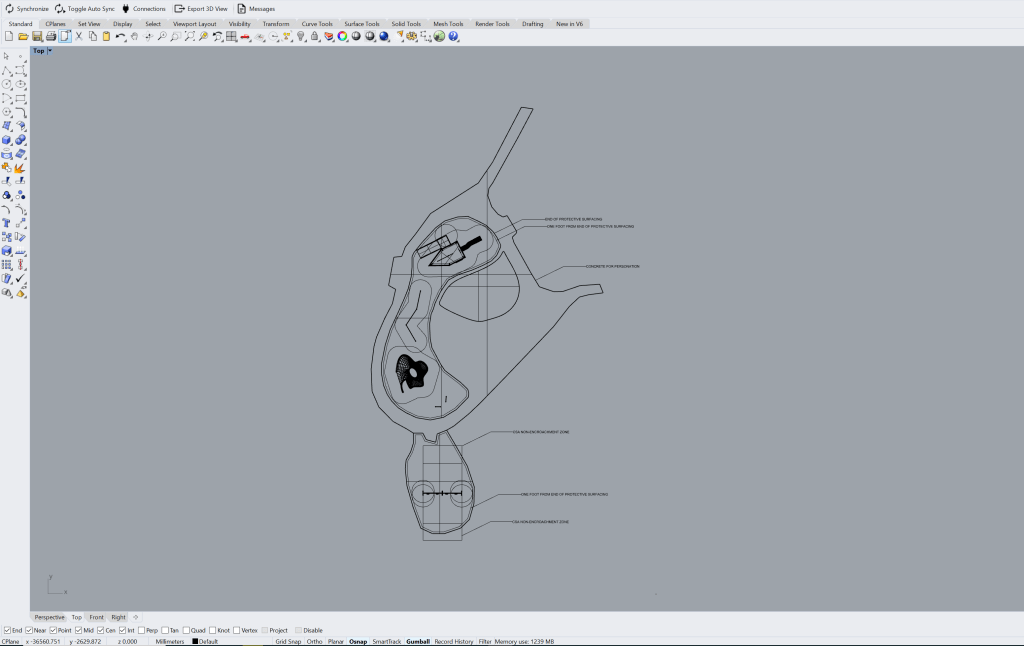Open the color wheel material icon
The height and width of the screenshot is (646, 1024).
tap(342, 37)
